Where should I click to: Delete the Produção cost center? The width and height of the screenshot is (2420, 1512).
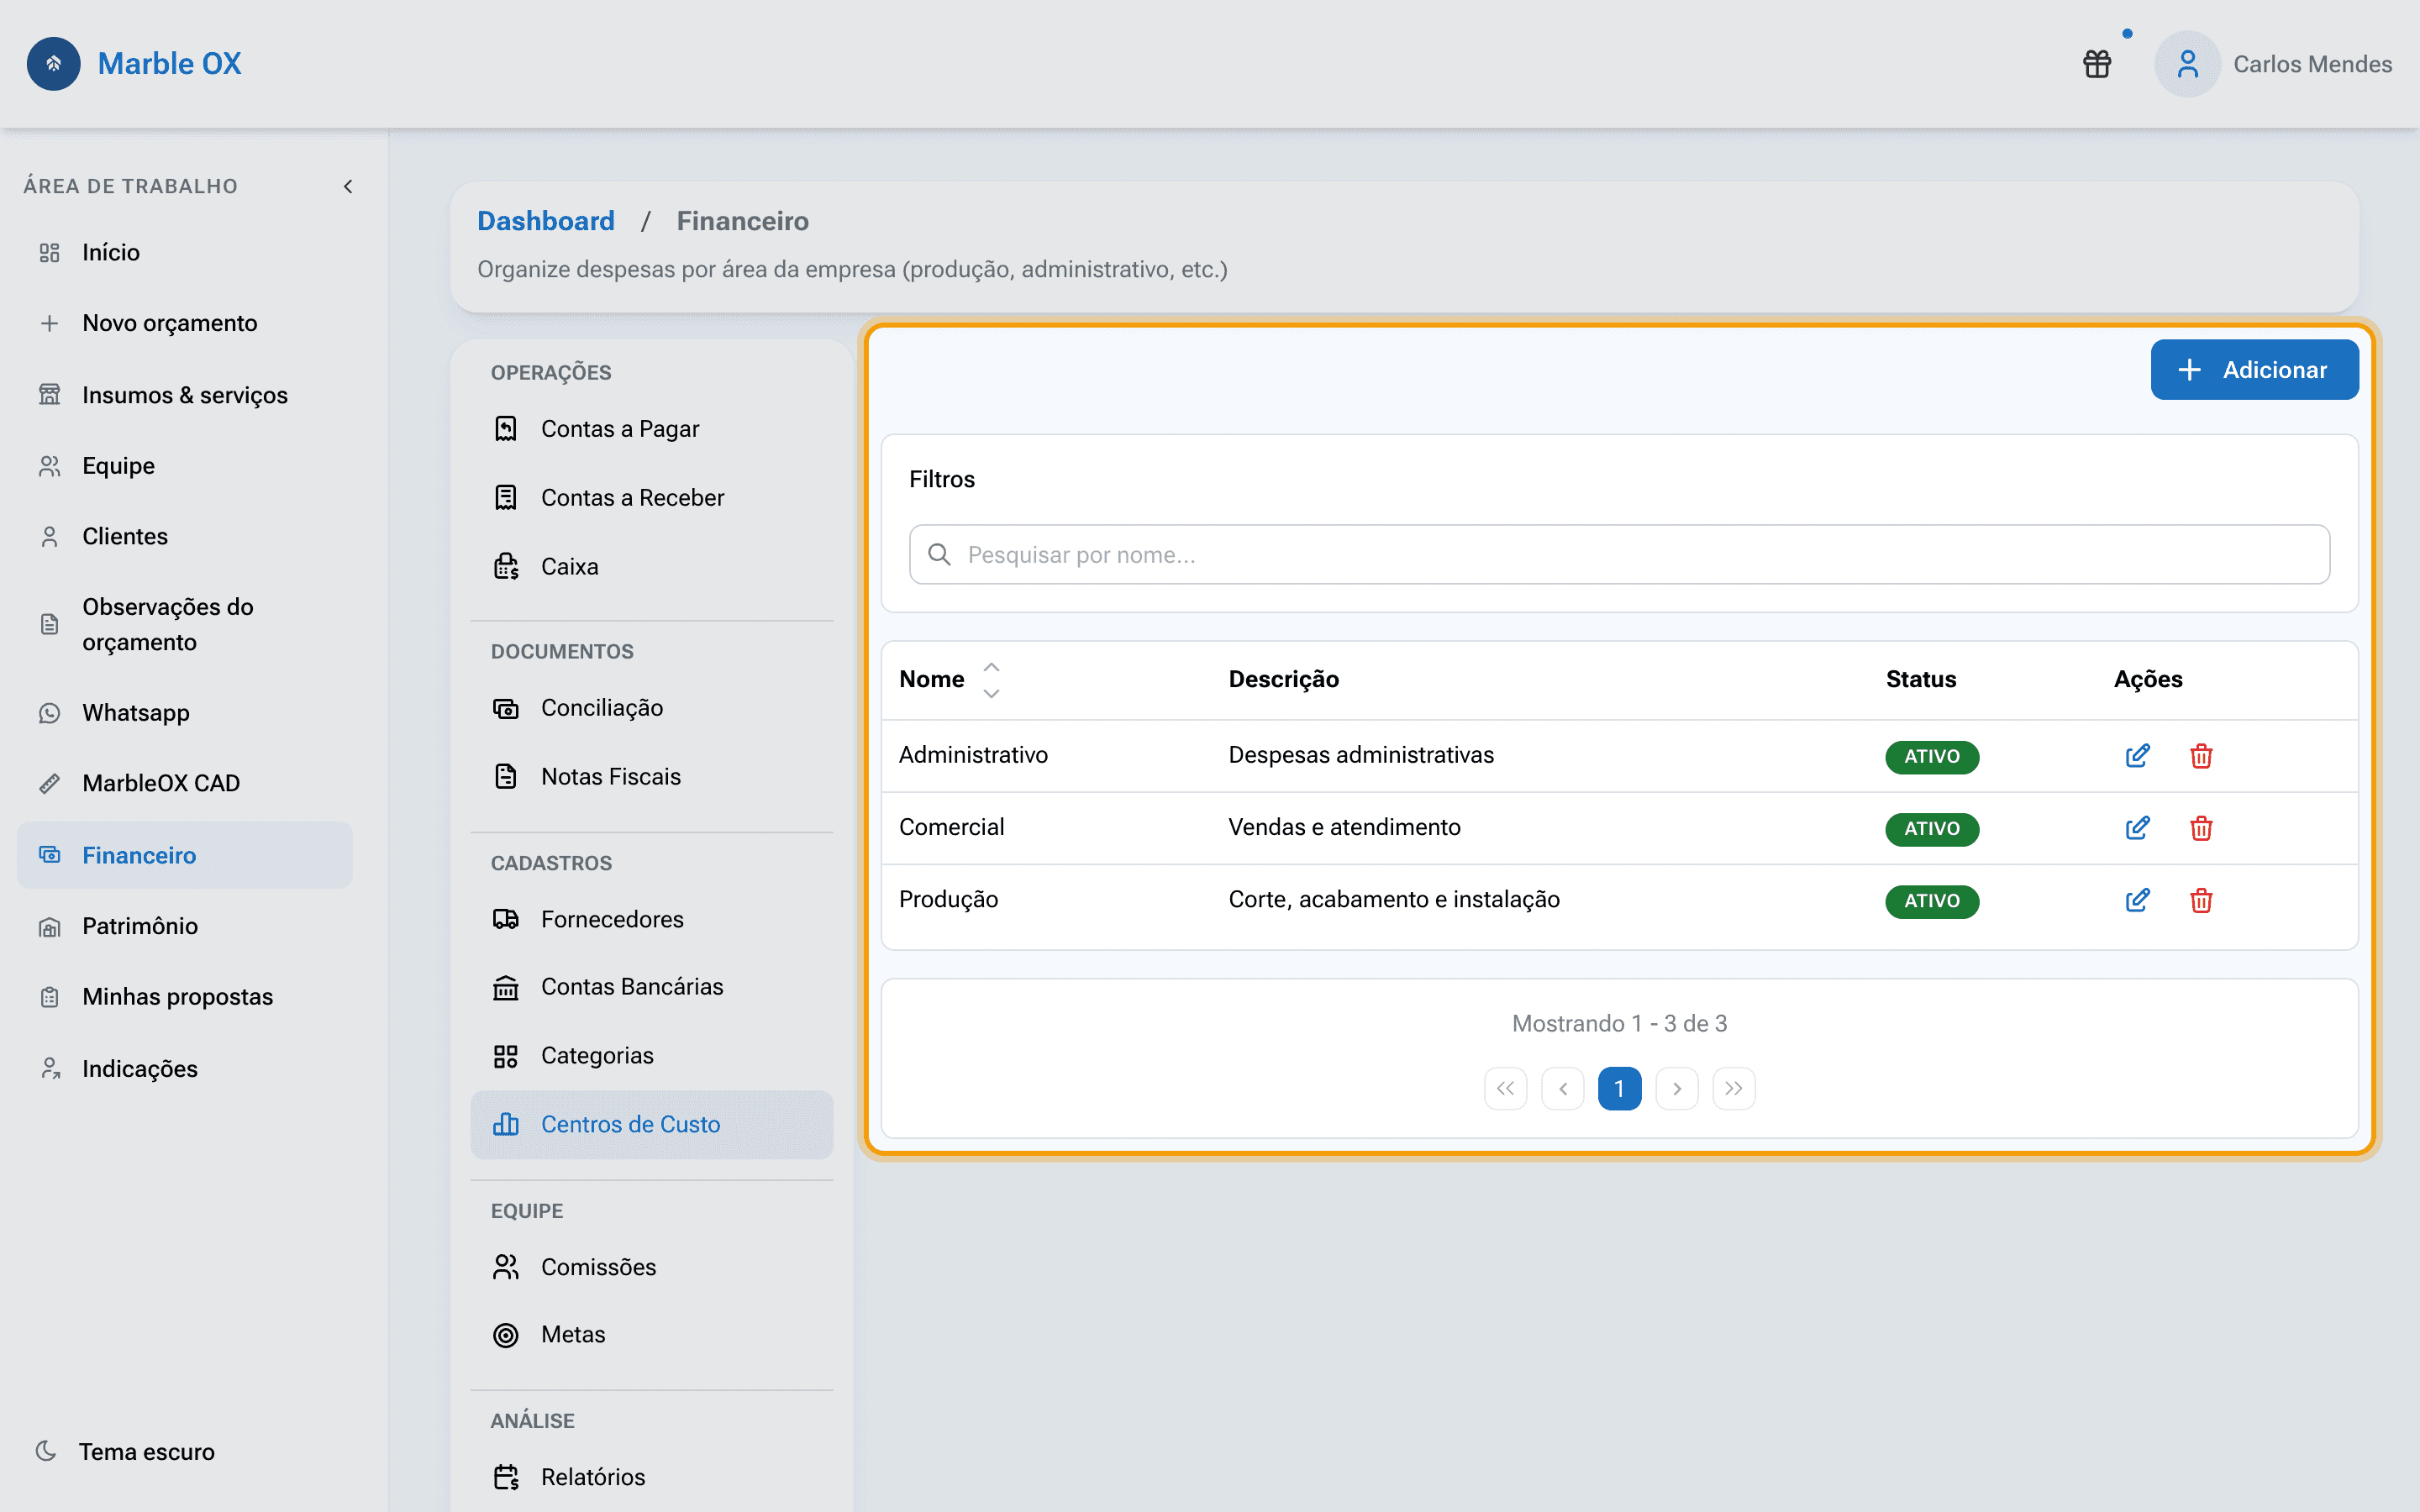coord(2201,900)
